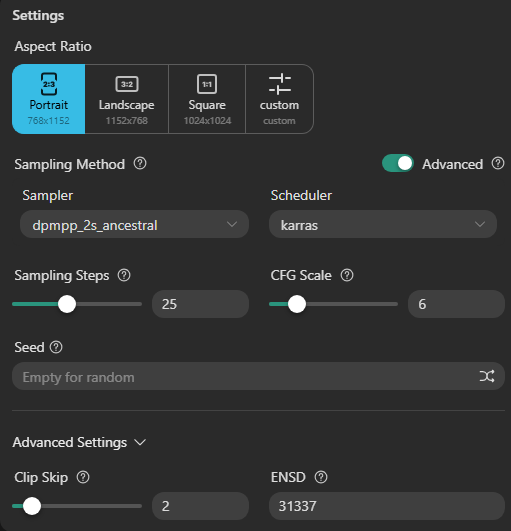Image resolution: width=511 pixels, height=531 pixels.
Task: Open the Sampler dropdown showing dpmpp_2s_ancestral
Action: tap(134, 224)
